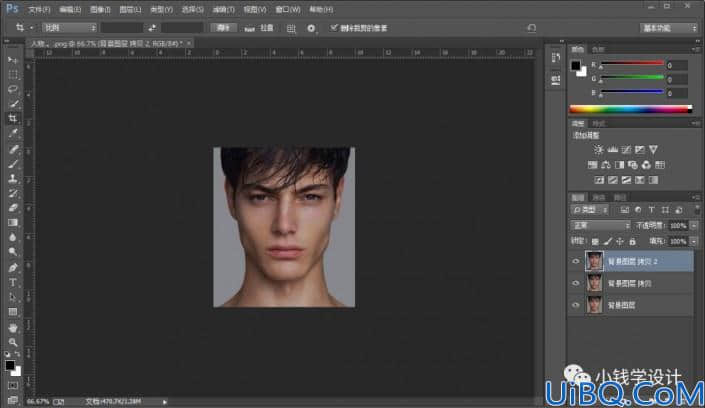
Task: Add a Curves adjustment layer
Action: click(626, 150)
